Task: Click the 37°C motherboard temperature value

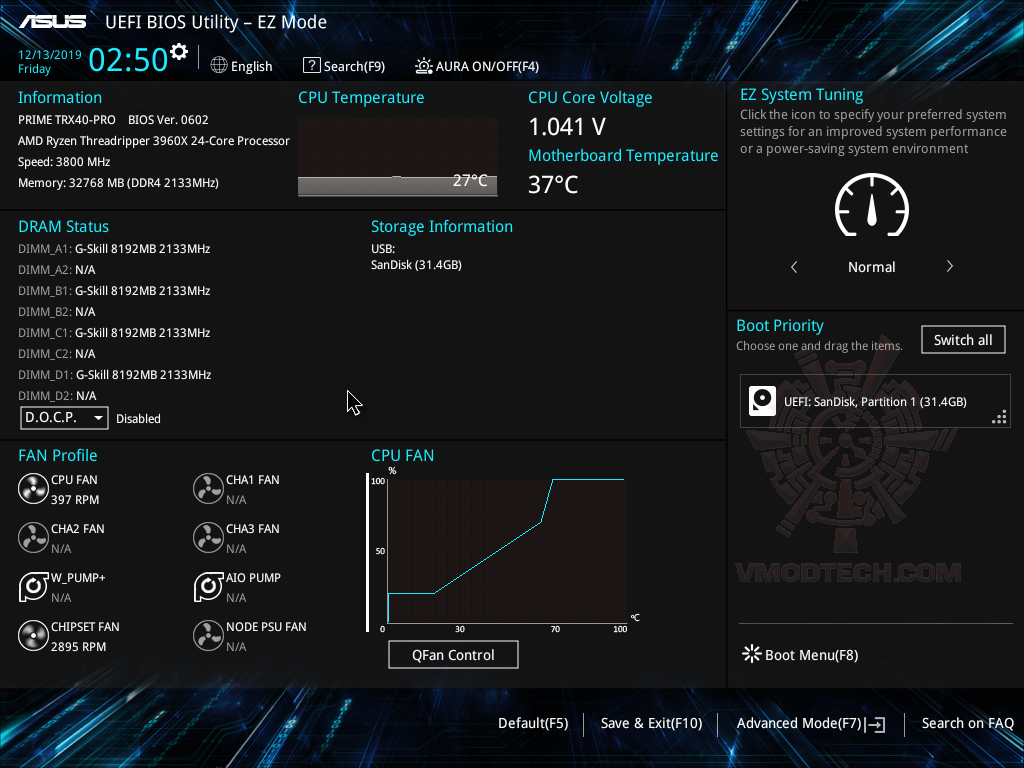Action: point(553,185)
